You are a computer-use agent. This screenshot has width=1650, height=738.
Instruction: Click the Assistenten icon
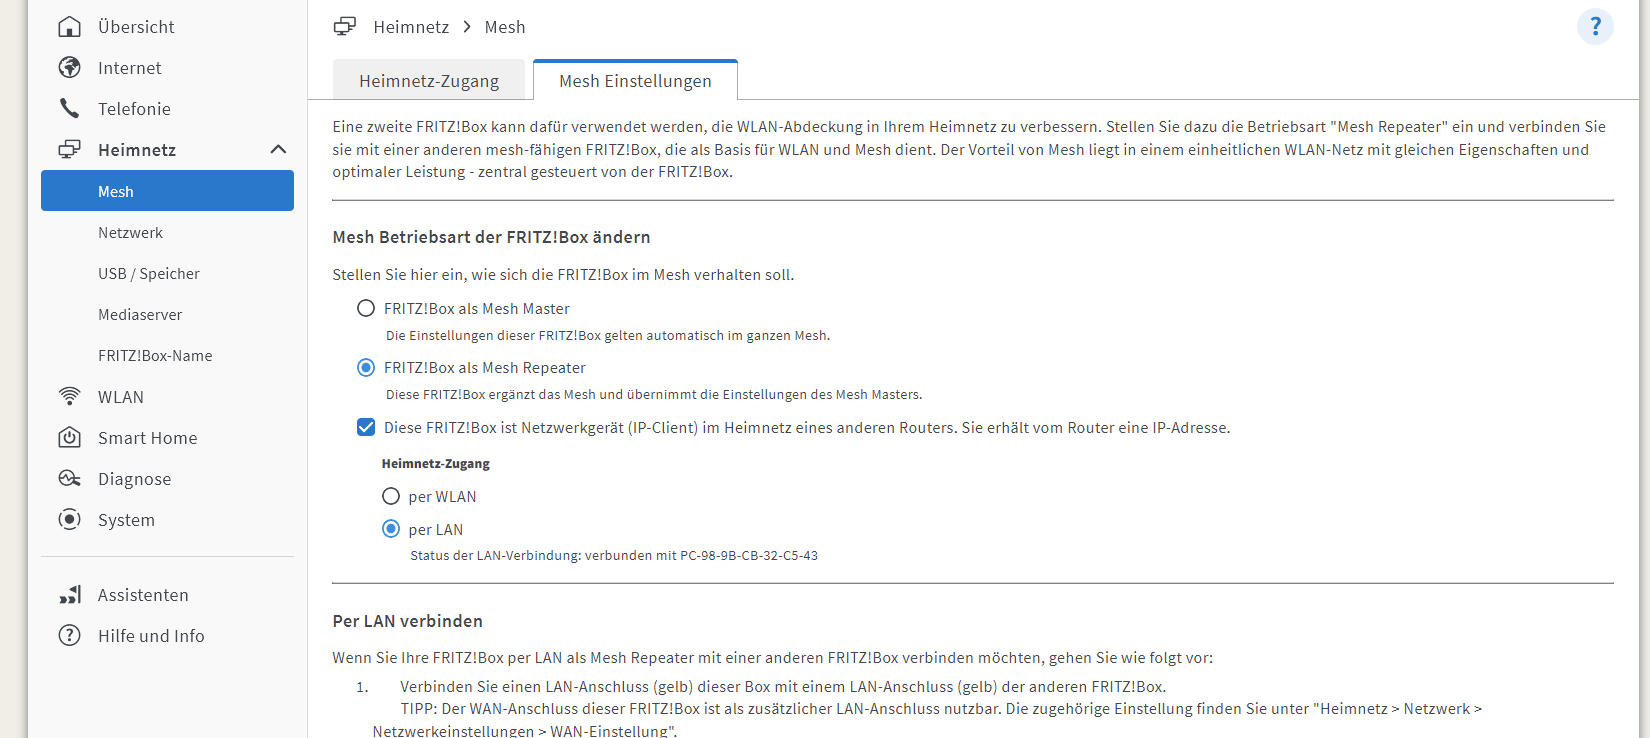69,594
